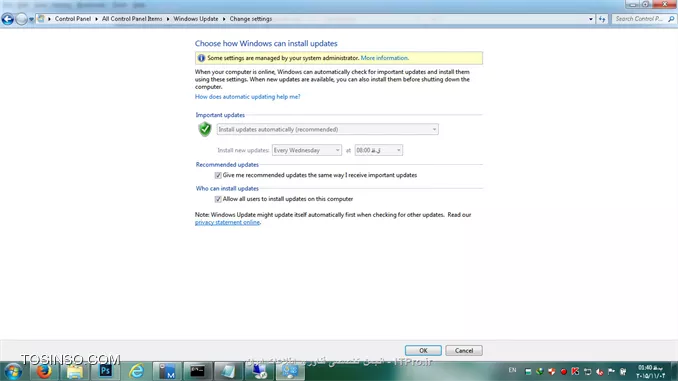Expand arrow after Windows Update breadcrumb
Screen dimensions: 678x381
(224, 19)
